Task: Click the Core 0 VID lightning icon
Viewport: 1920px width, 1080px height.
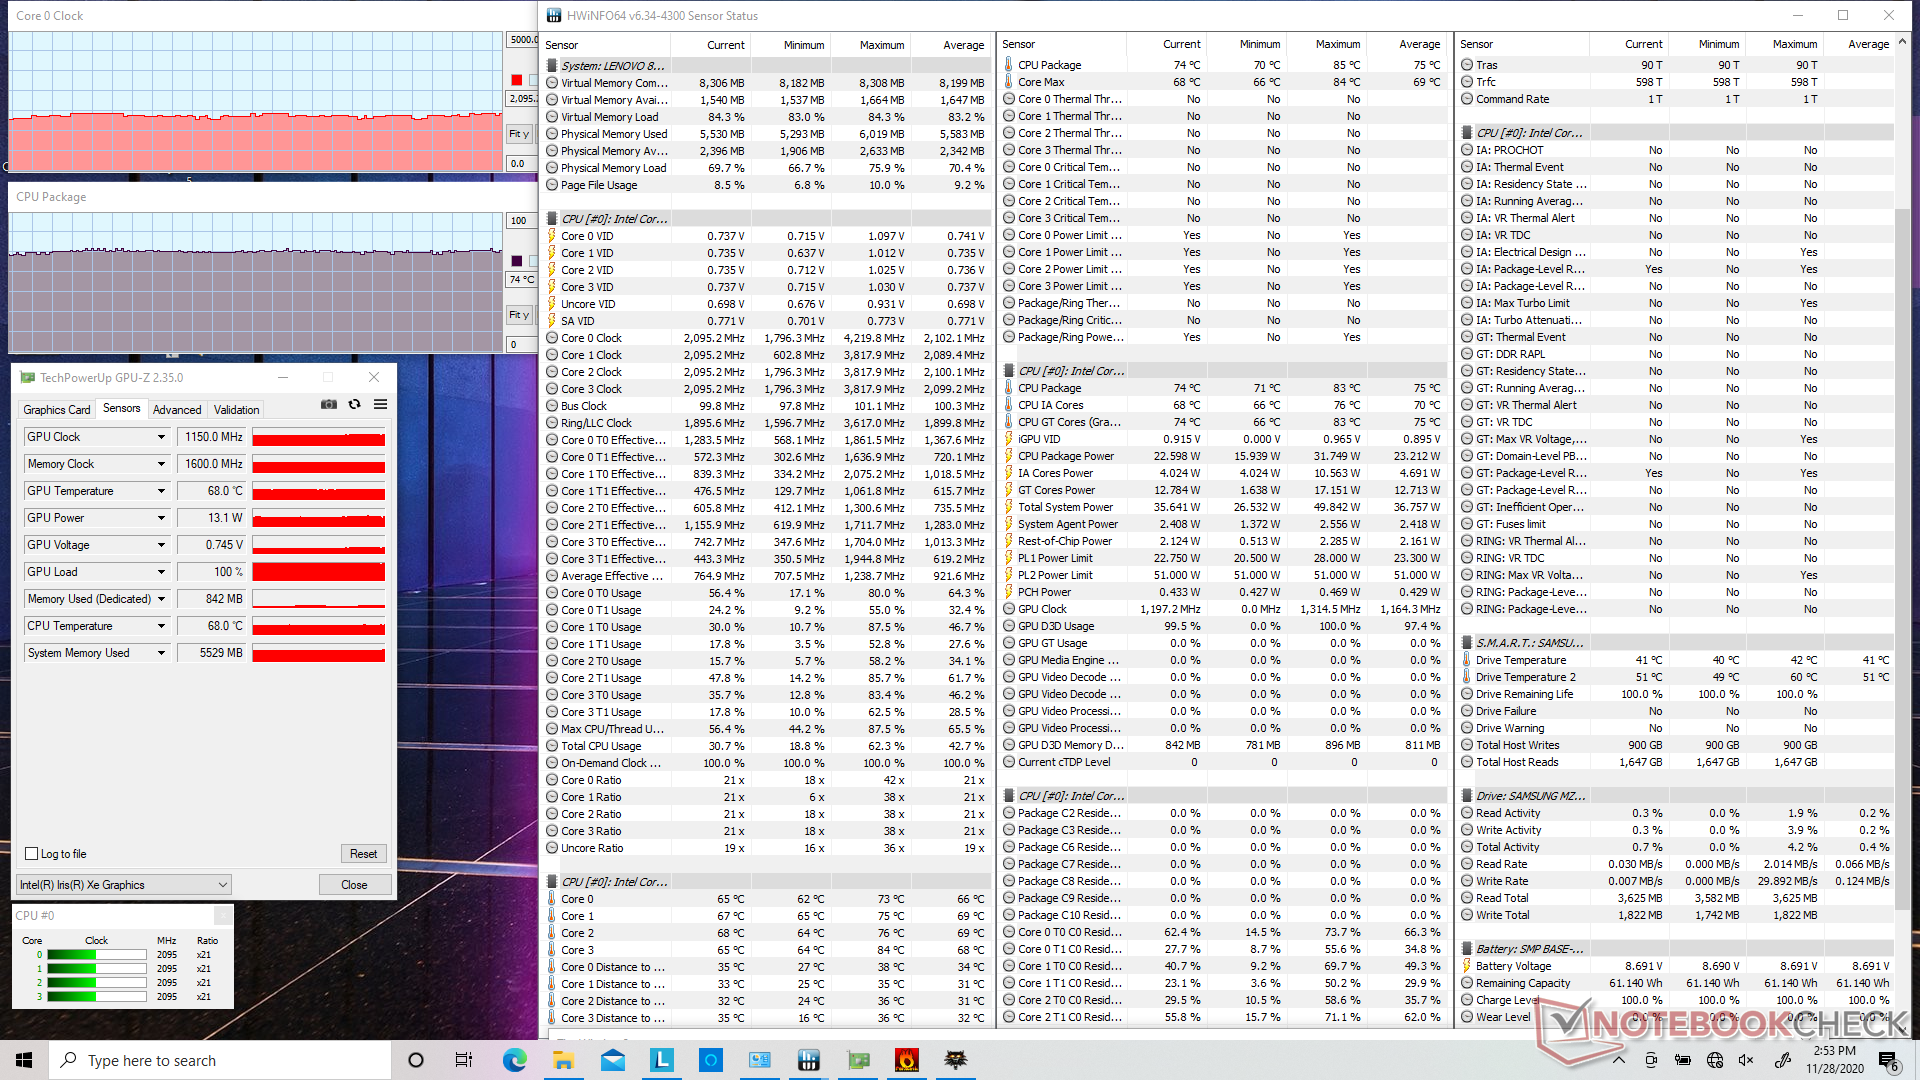Action: click(x=551, y=236)
